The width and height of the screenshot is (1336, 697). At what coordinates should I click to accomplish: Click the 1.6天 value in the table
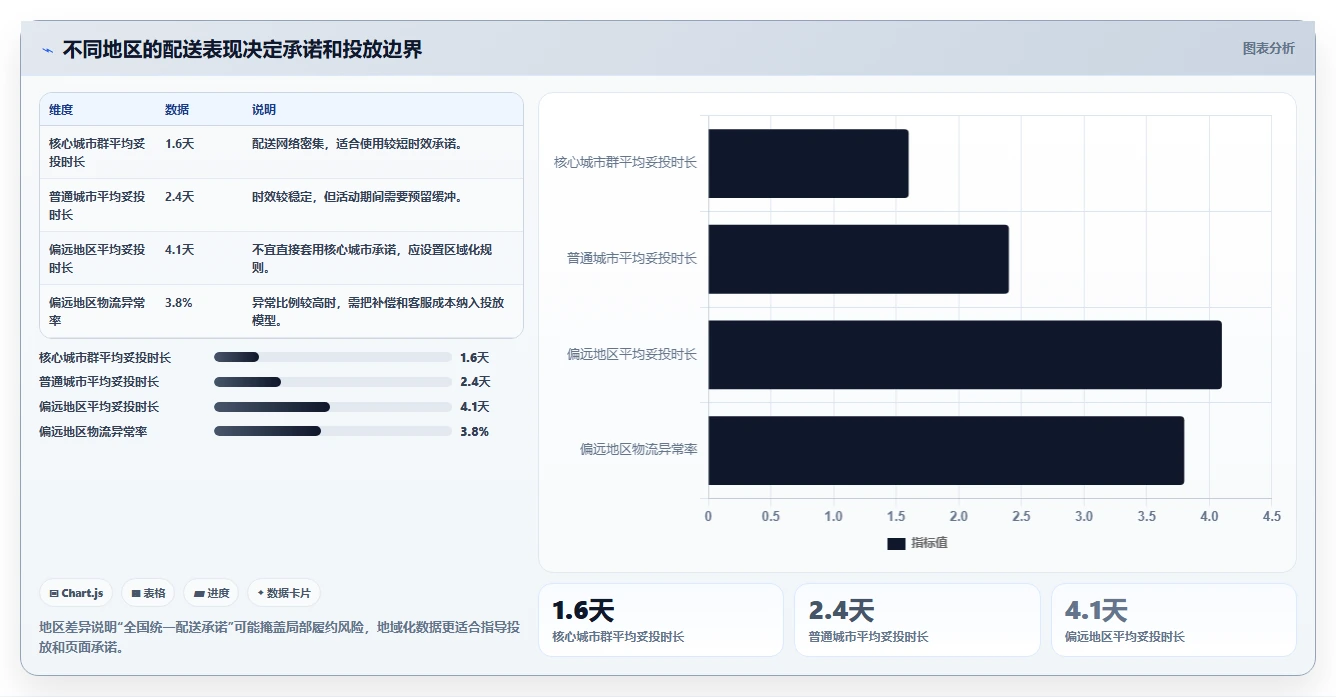pos(180,144)
